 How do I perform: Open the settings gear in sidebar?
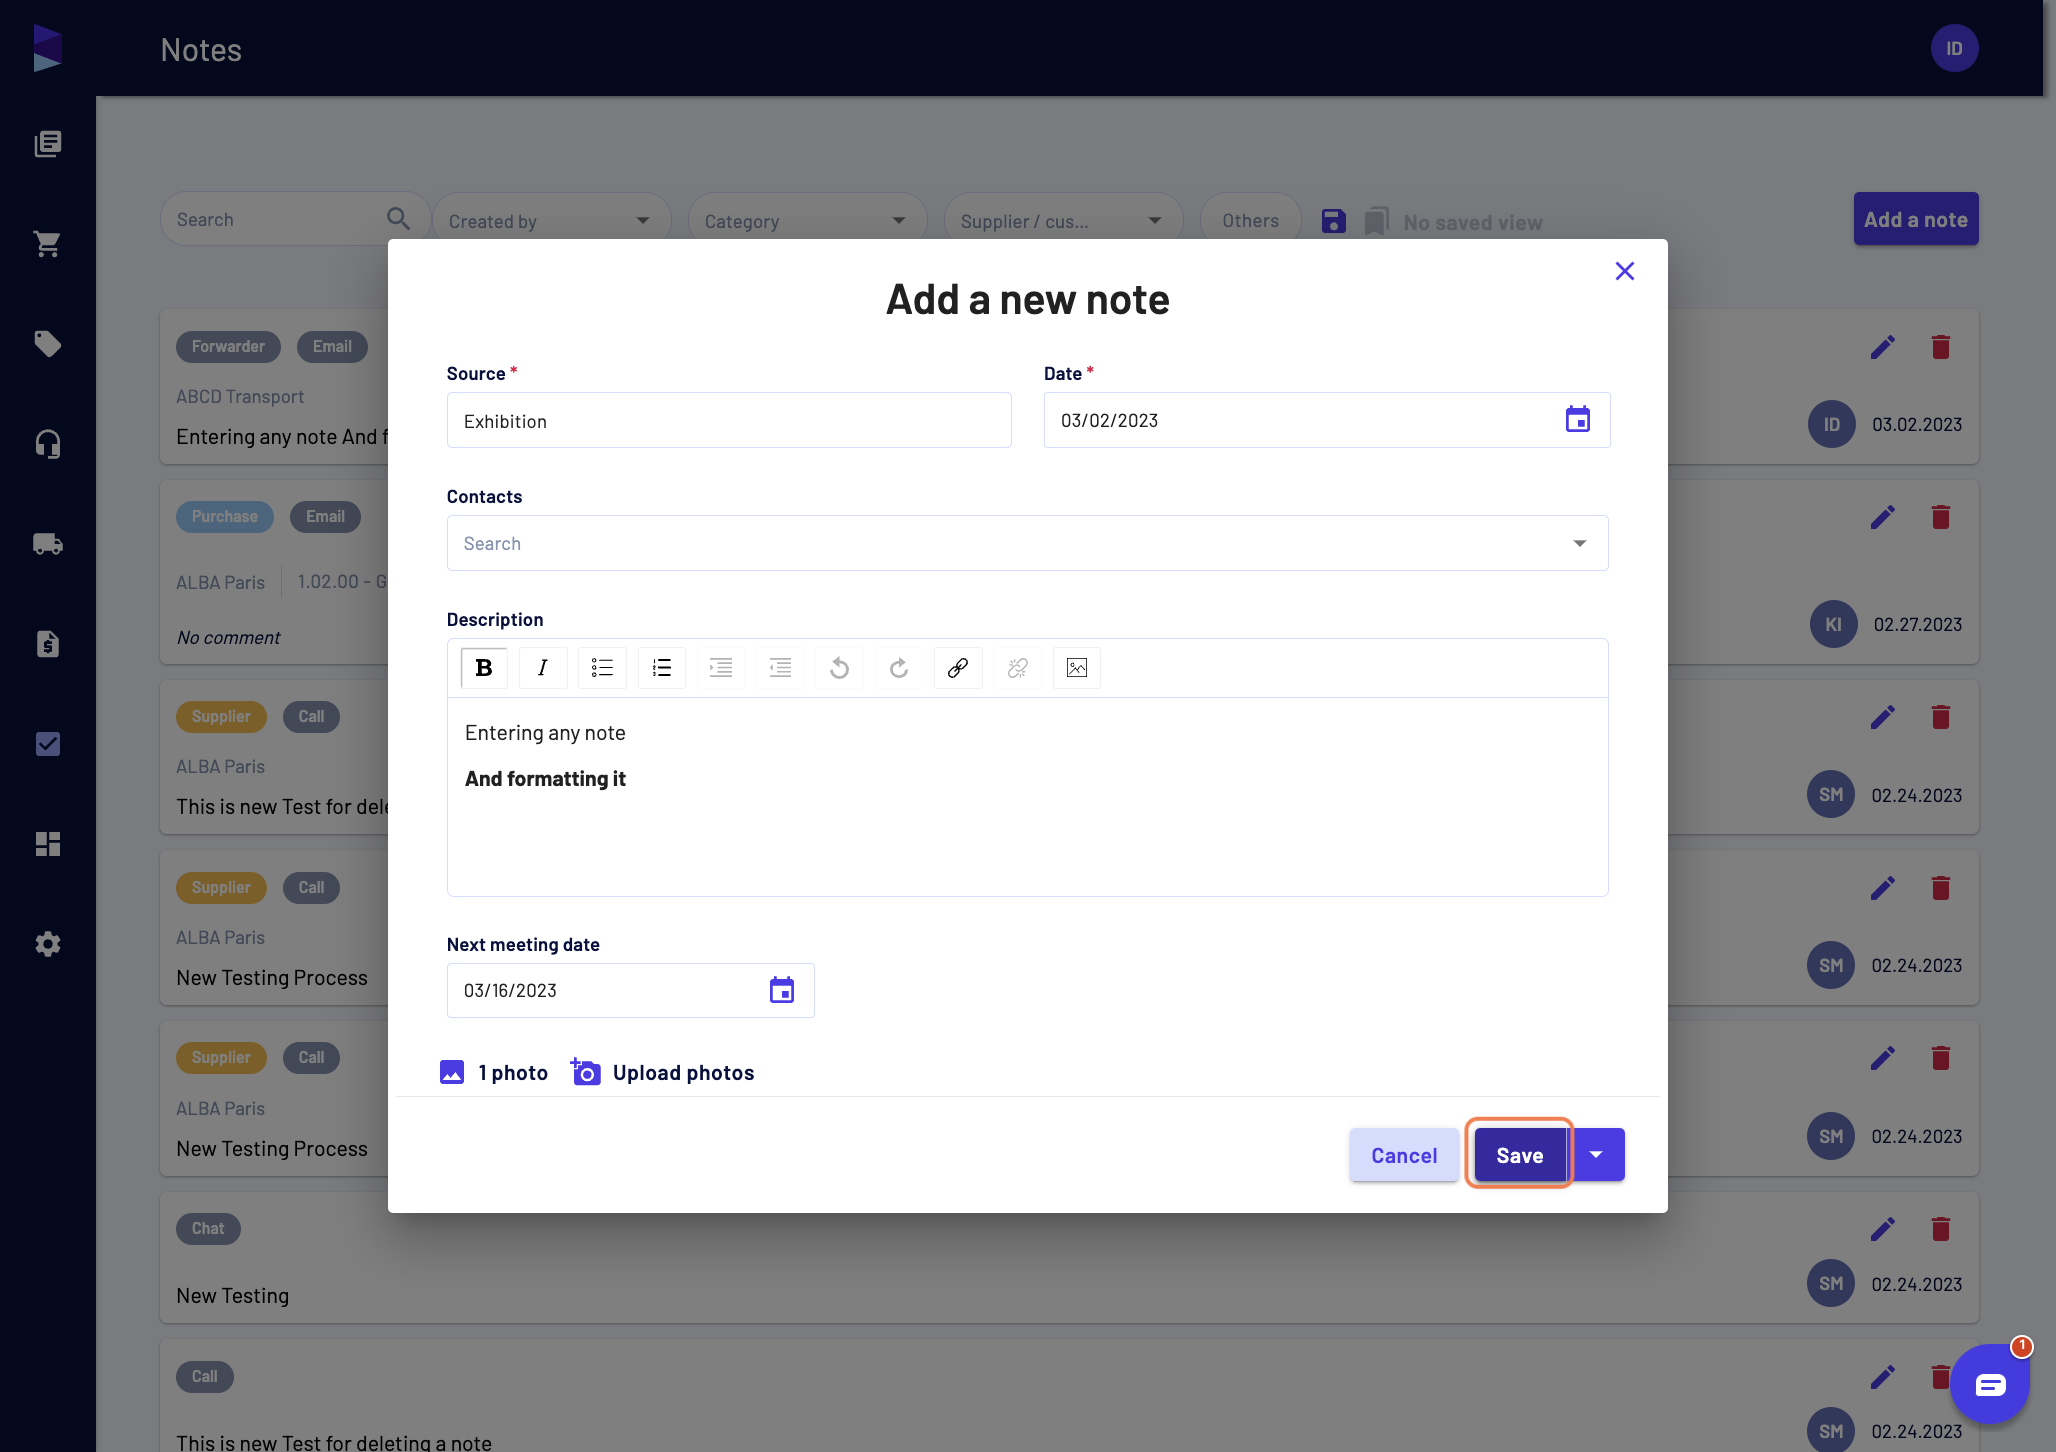(47, 944)
